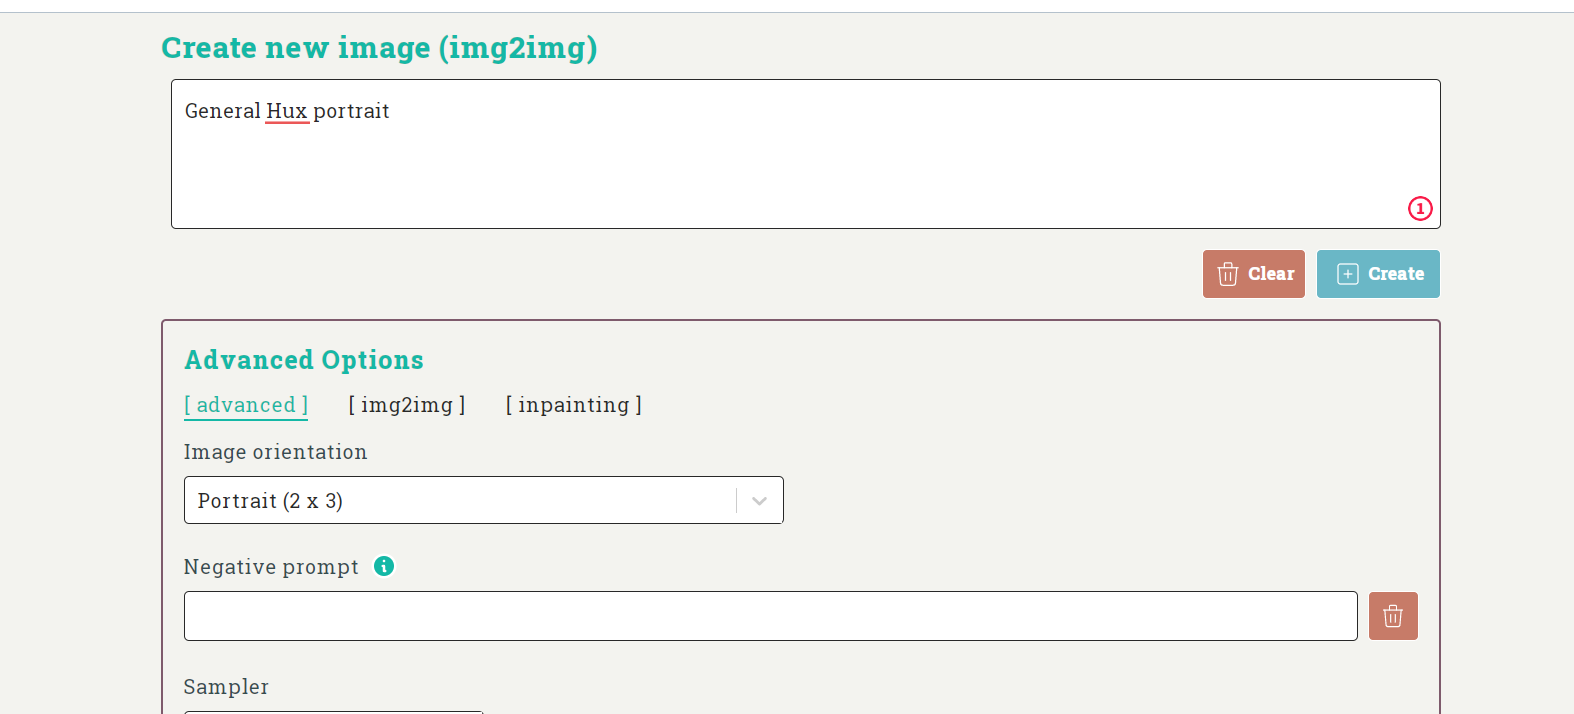Expand the Image orientation chevron arrow
This screenshot has width=1574, height=714.
(x=760, y=501)
